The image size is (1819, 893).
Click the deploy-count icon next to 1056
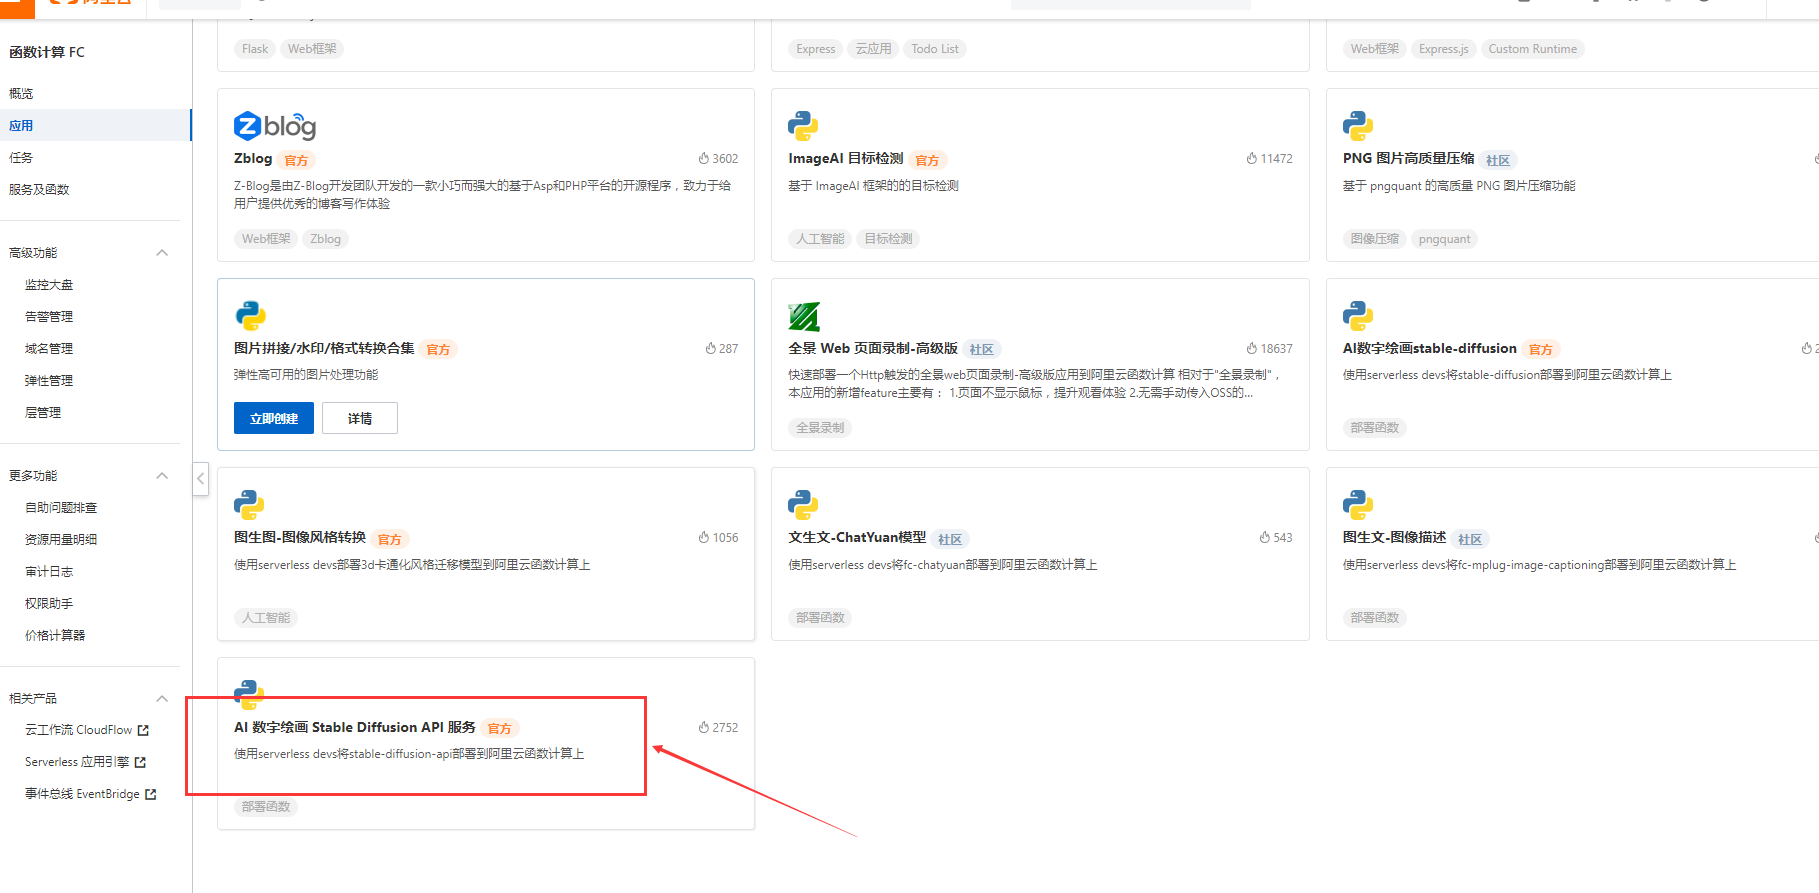[704, 537]
